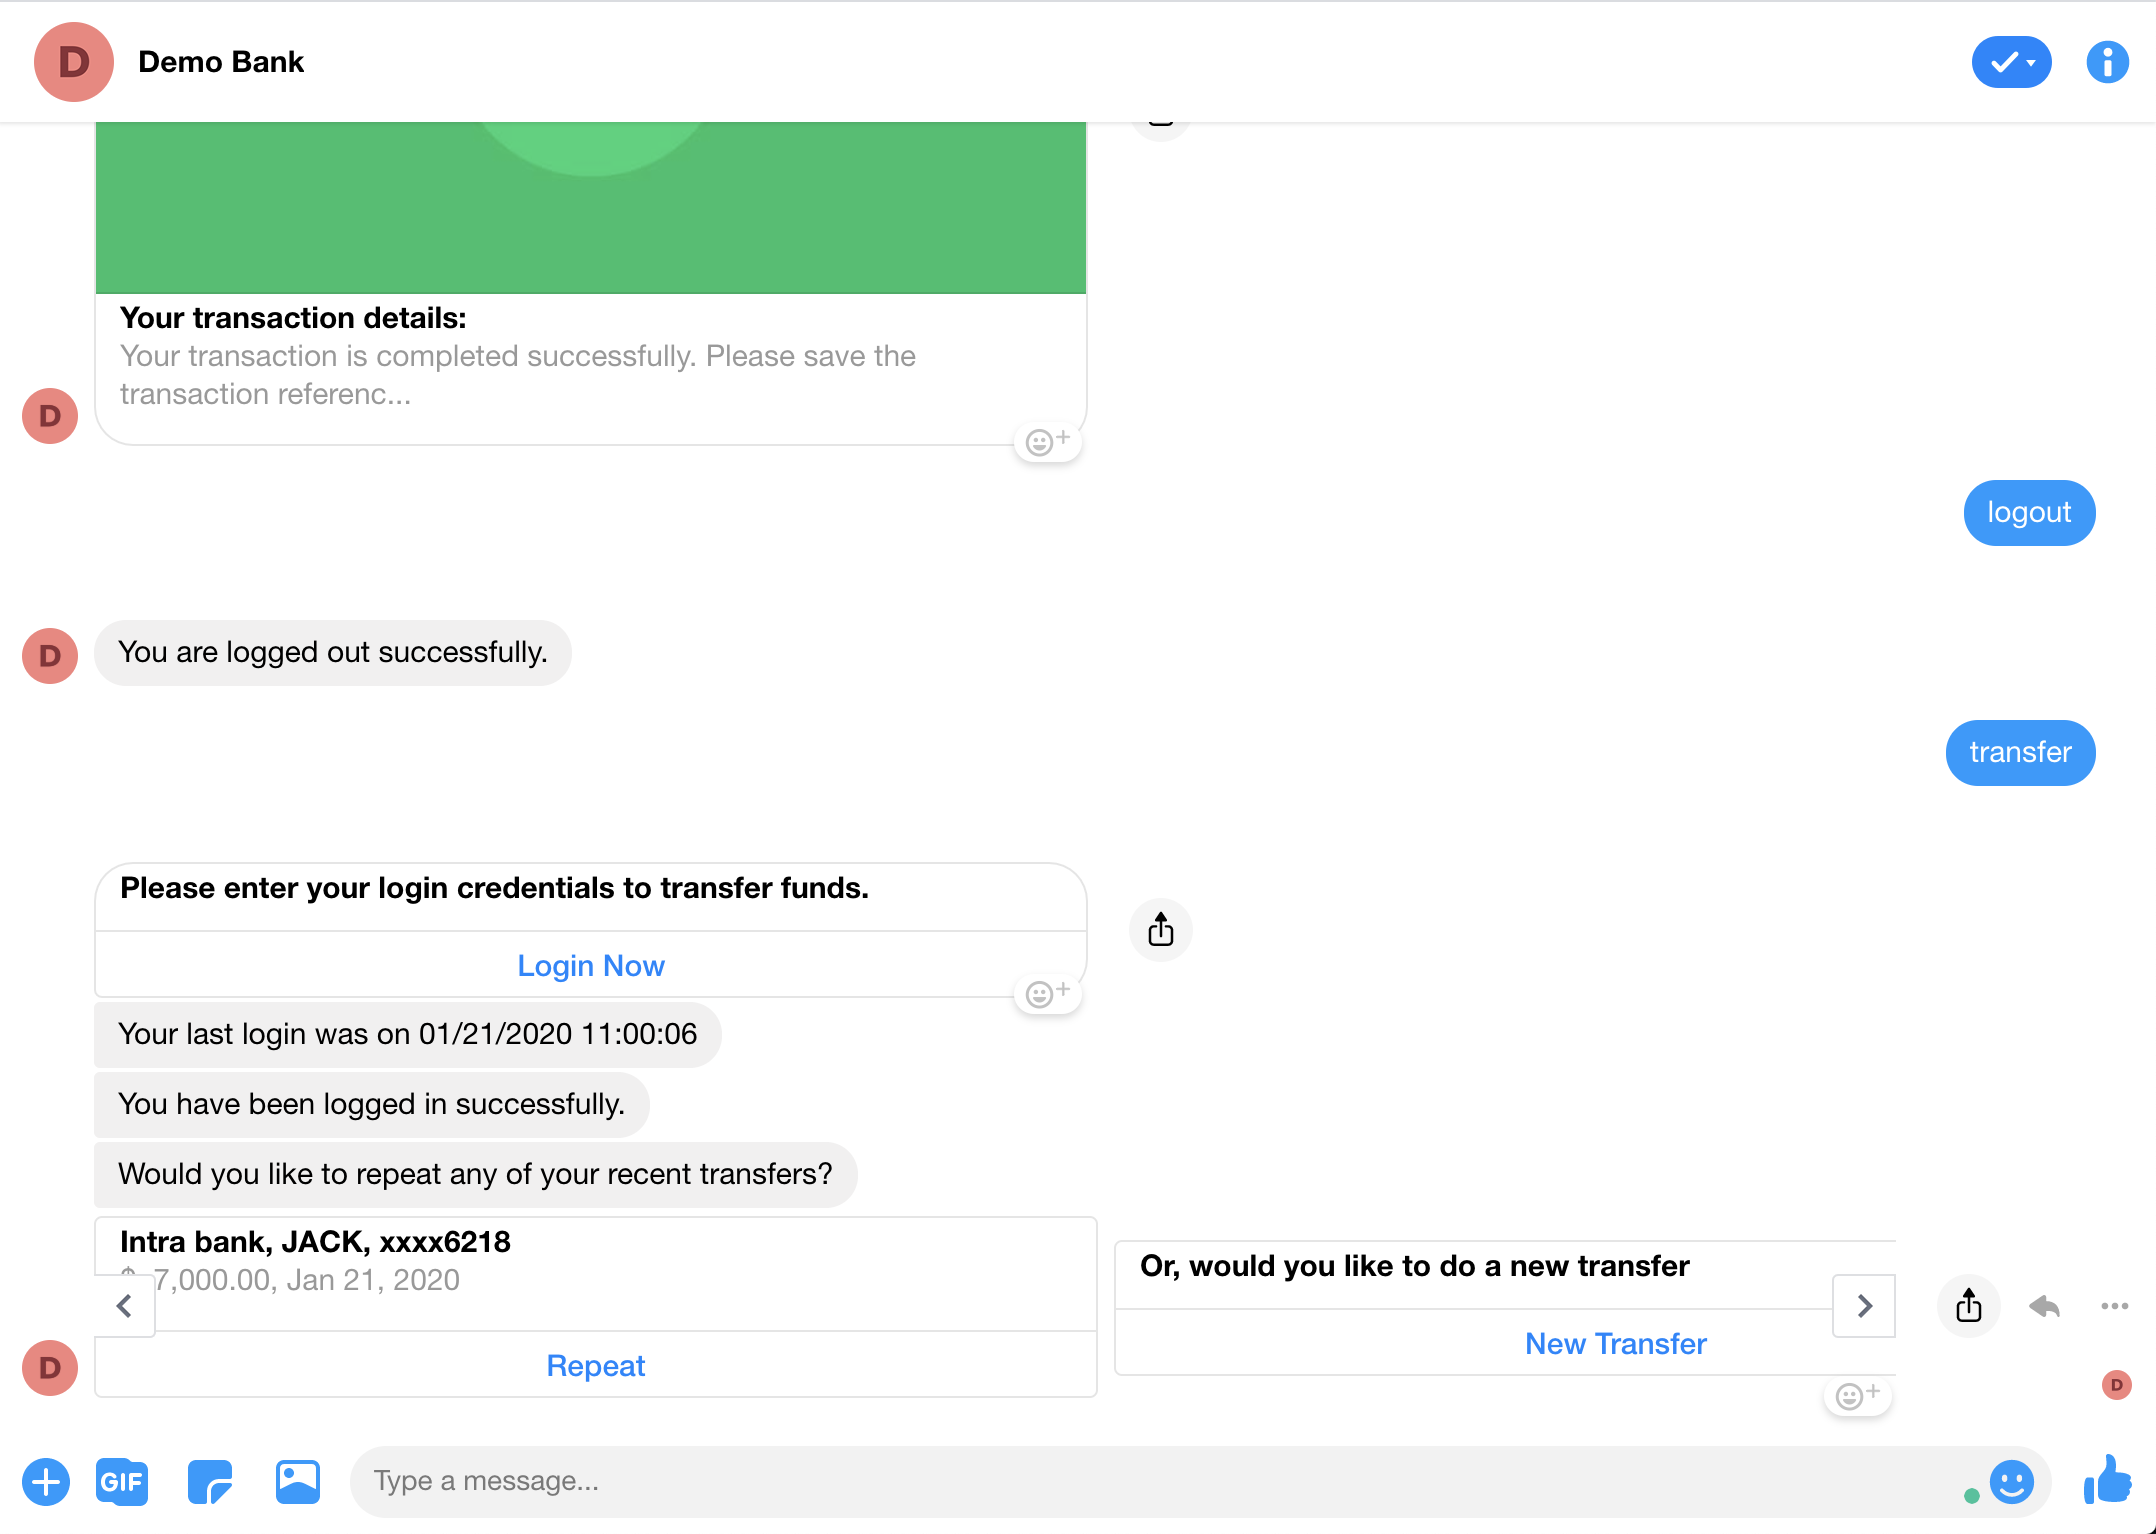Viewport: 2156px width, 1534px height.
Task: Add reaction to the new transfer card
Action: [1857, 1396]
